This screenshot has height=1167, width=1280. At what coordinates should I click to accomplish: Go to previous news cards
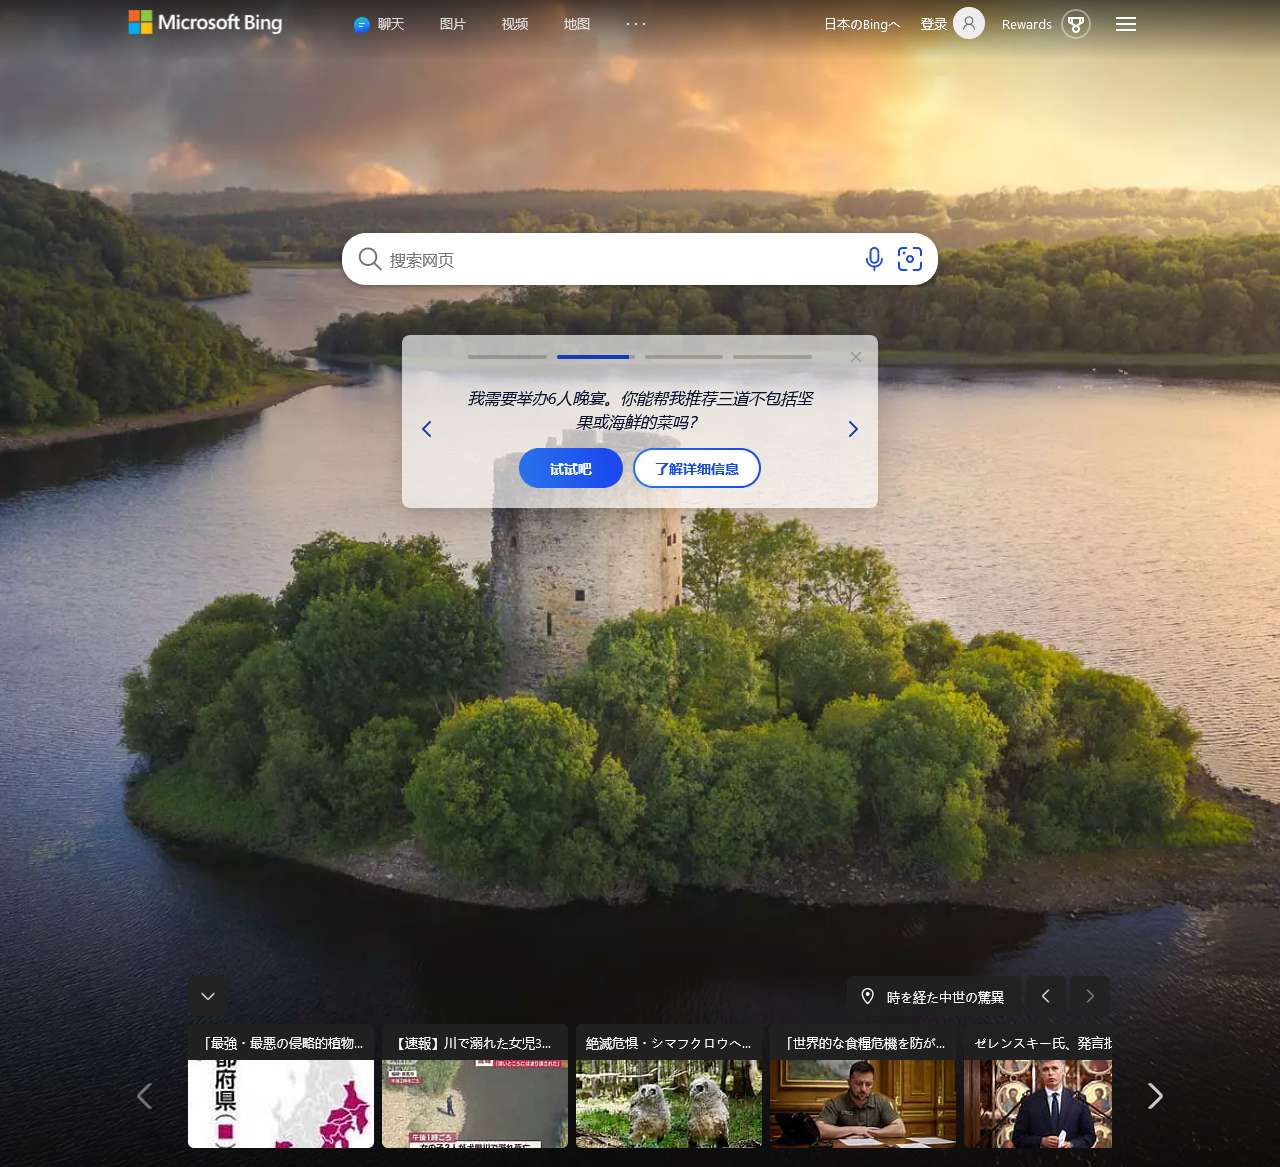[x=144, y=1096]
